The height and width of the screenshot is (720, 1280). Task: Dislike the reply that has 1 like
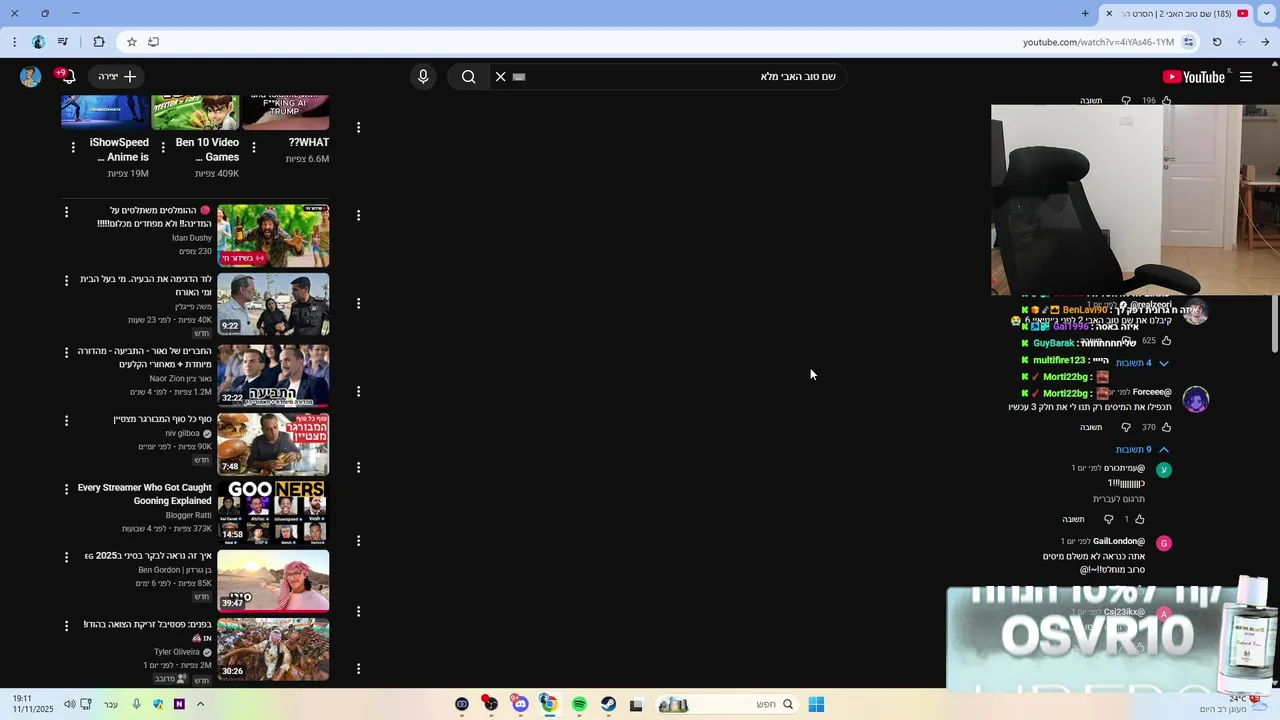tap(1108, 519)
